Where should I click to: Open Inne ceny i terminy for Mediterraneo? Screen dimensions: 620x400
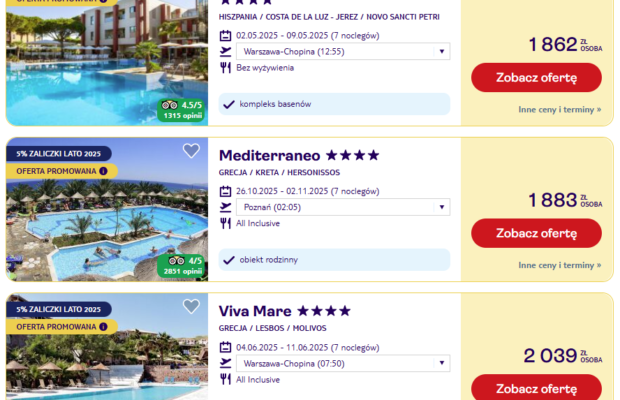coord(560,265)
